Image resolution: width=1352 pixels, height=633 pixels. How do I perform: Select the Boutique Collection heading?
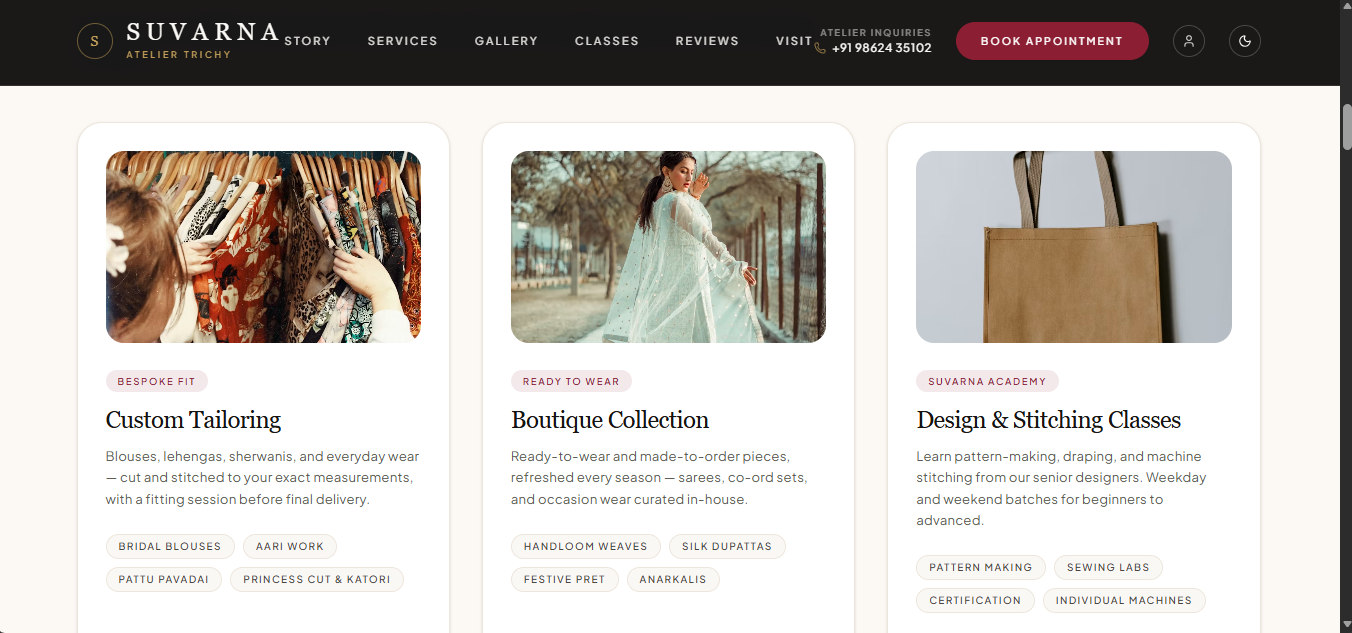610,420
